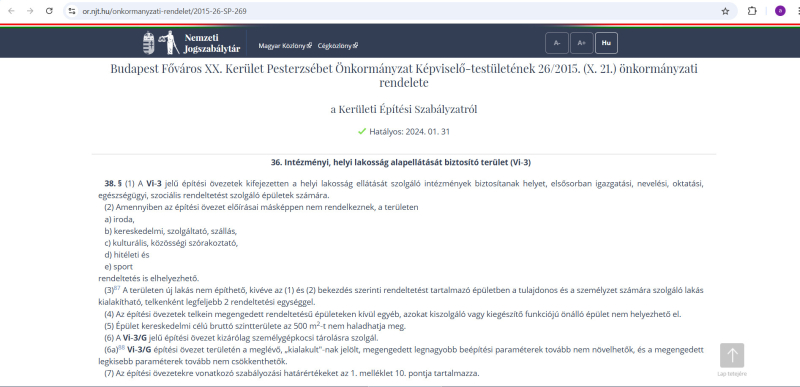Click the Nemzeti Jogszabálytár logo text
This screenshot has height=387, width=800.
coord(212,43)
